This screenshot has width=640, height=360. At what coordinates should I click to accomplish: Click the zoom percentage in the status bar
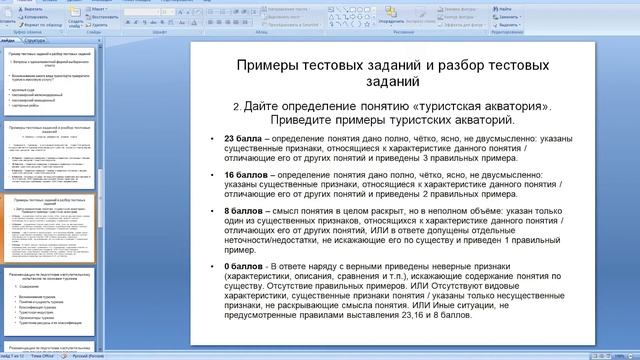click(x=620, y=356)
